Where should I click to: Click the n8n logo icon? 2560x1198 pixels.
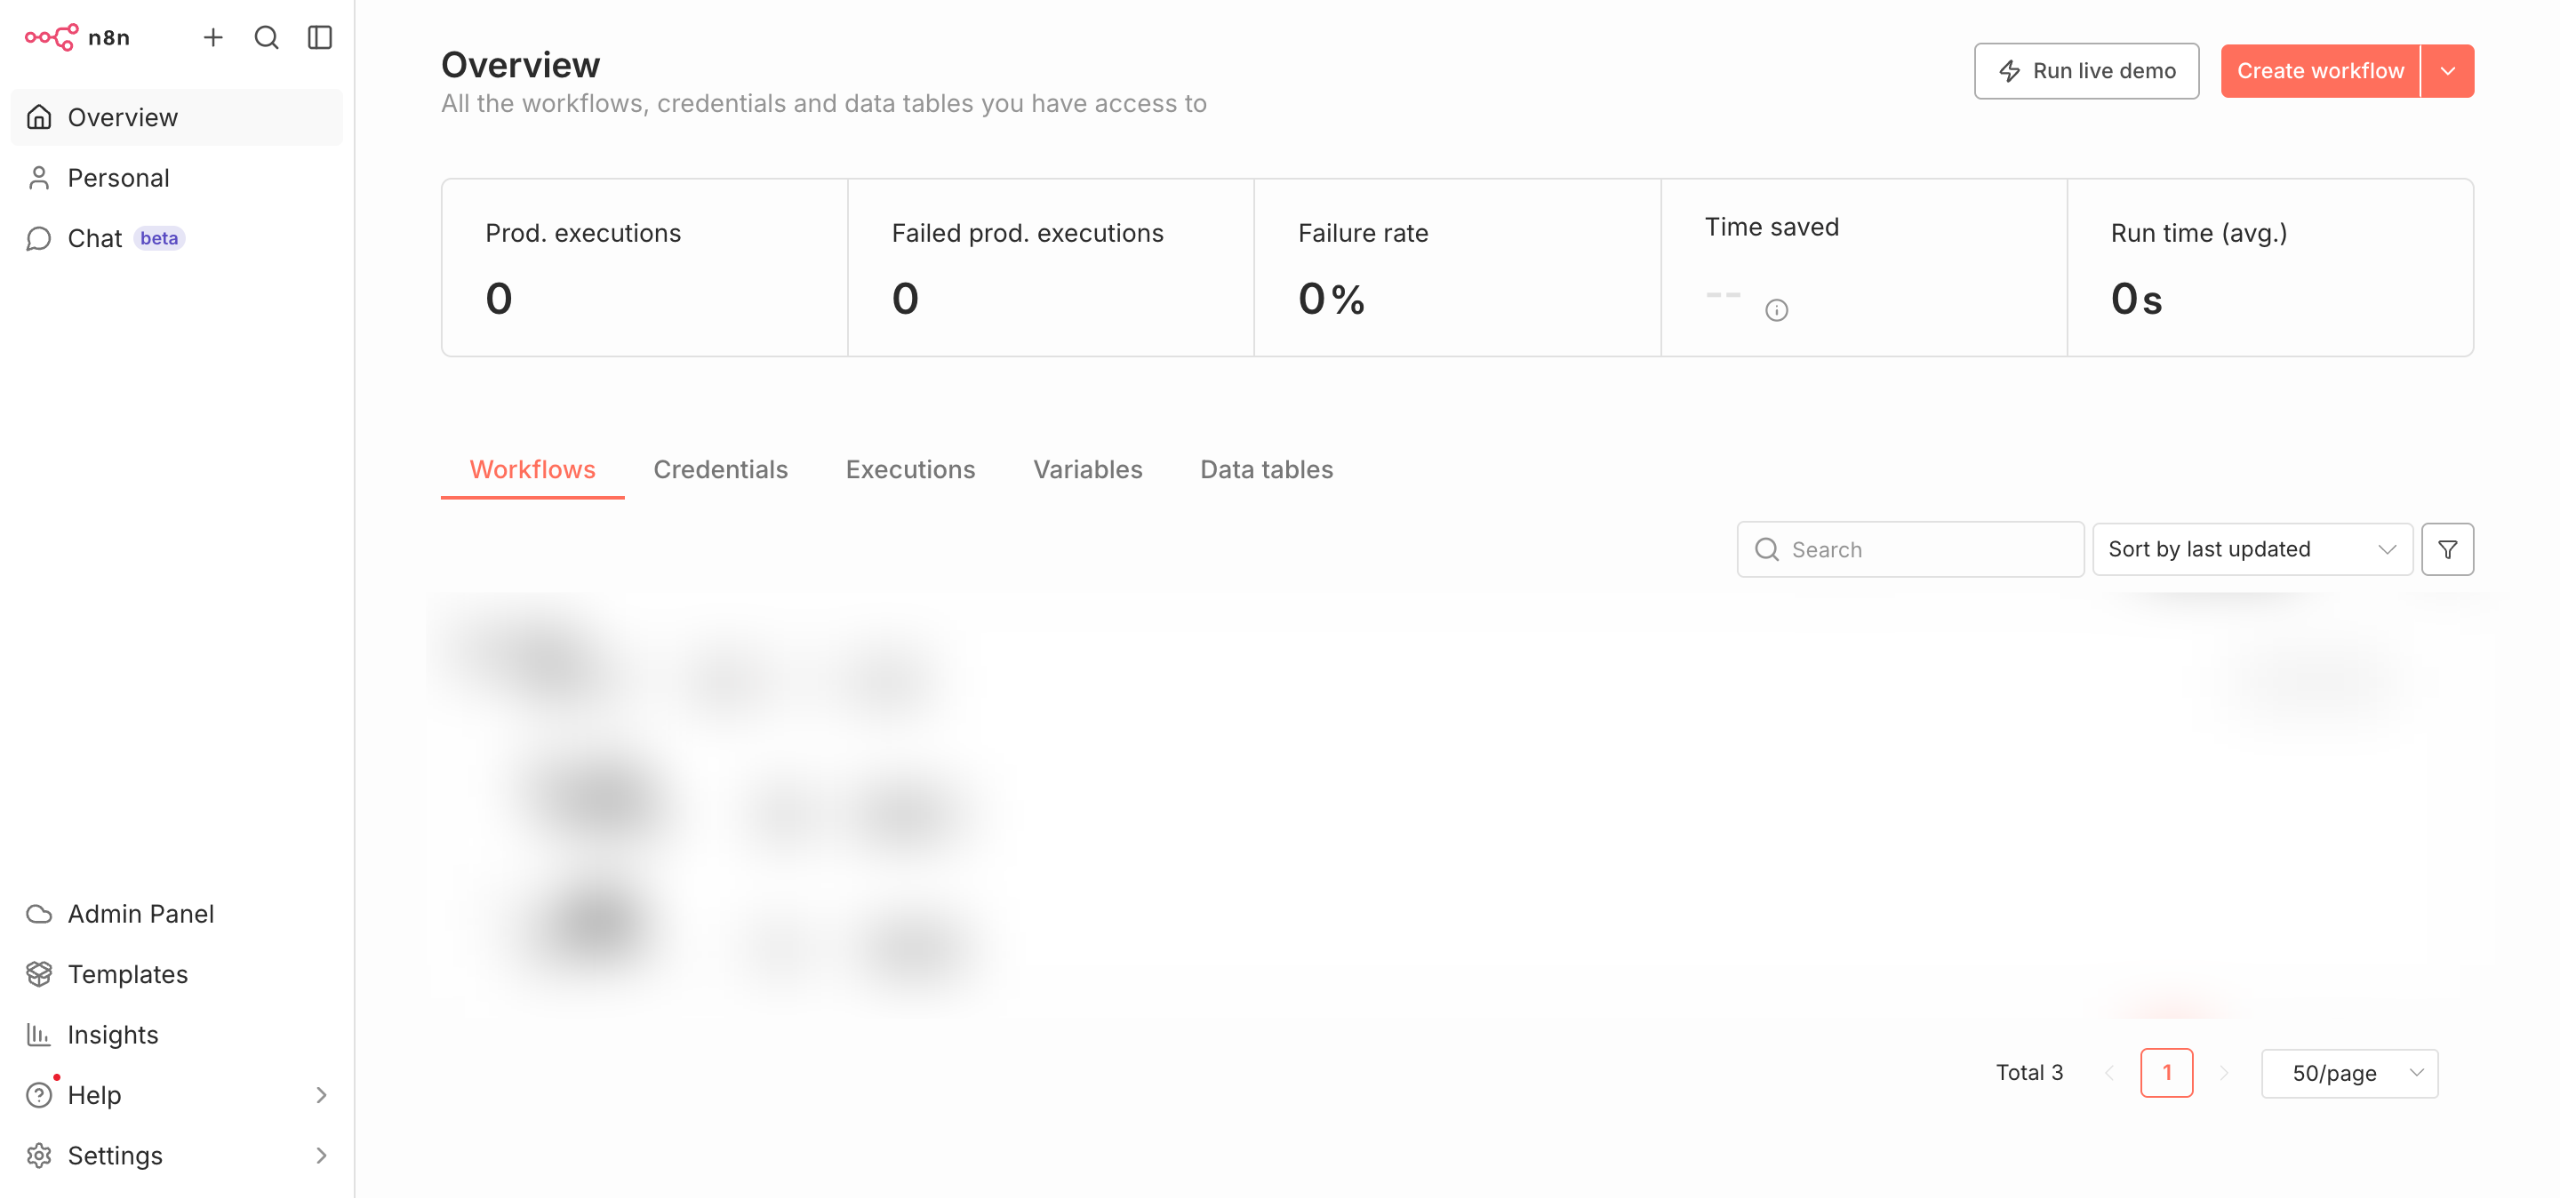(52, 38)
